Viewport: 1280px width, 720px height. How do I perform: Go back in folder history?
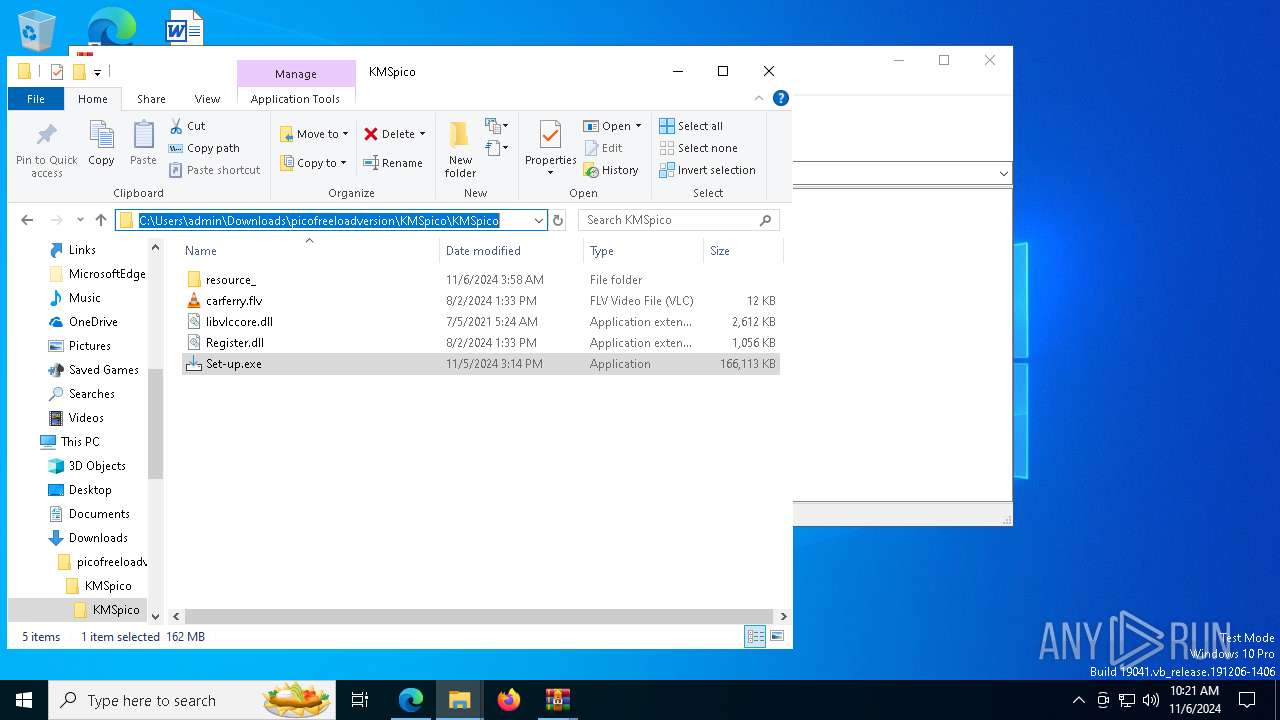27,220
